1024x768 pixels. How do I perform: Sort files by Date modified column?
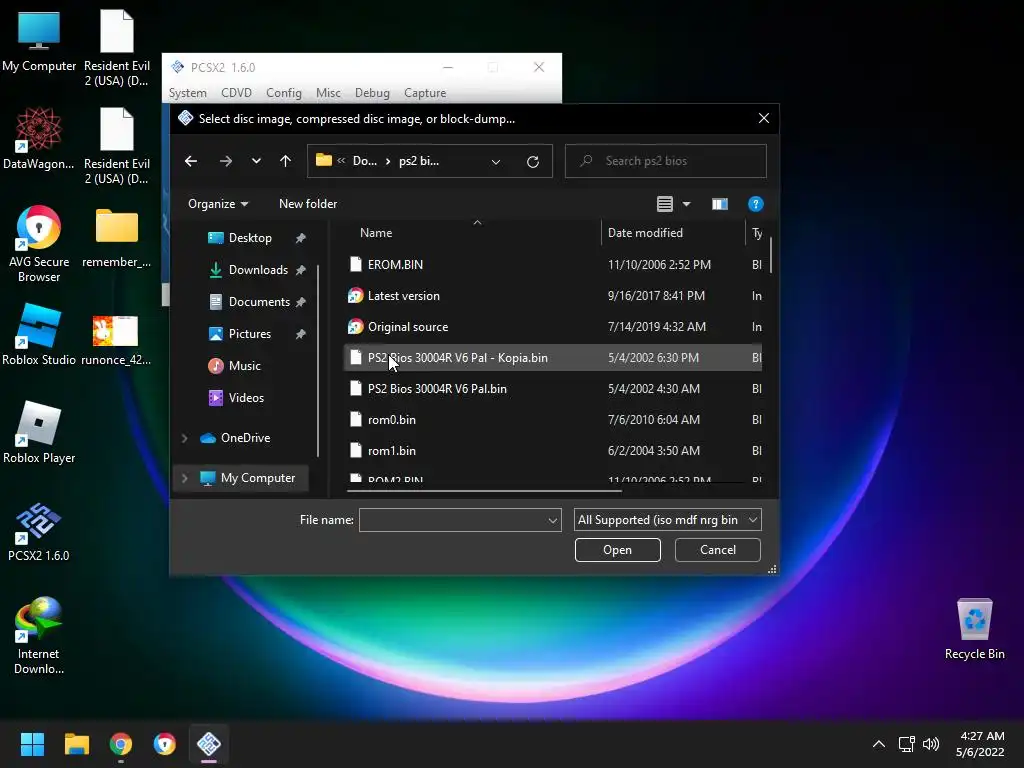pyautogui.click(x=645, y=233)
